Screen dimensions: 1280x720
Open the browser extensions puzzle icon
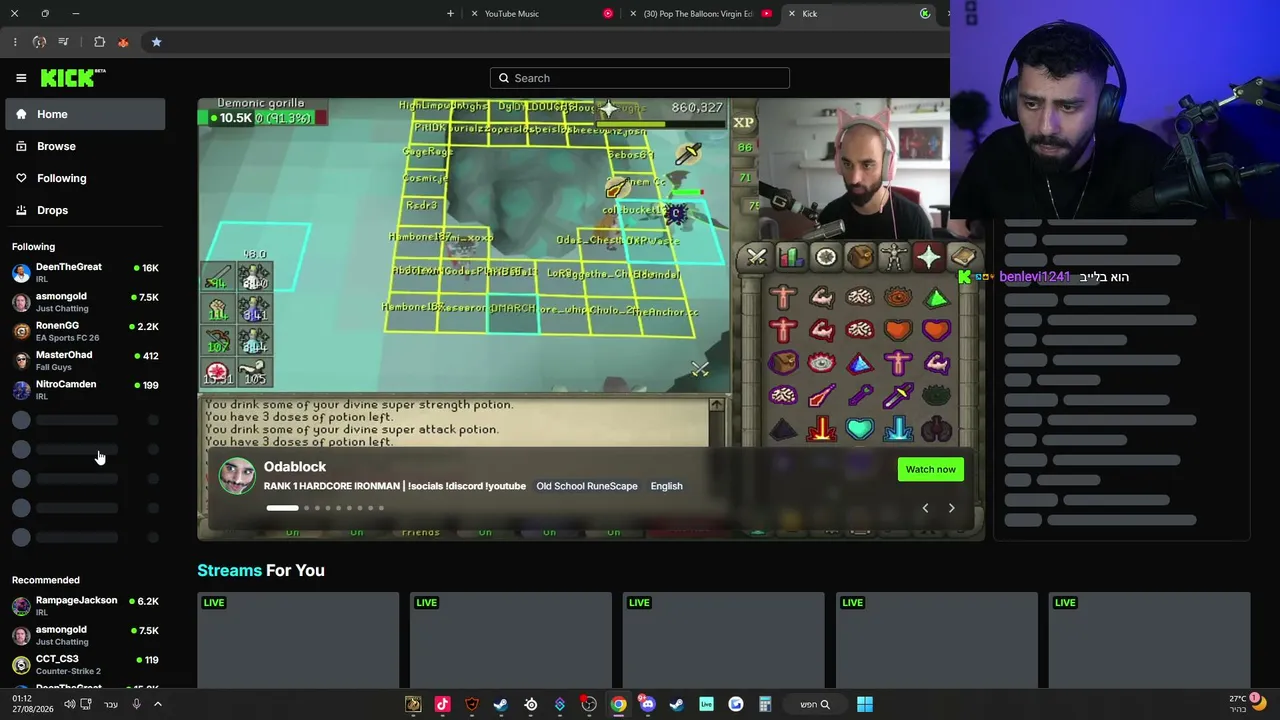(x=99, y=42)
